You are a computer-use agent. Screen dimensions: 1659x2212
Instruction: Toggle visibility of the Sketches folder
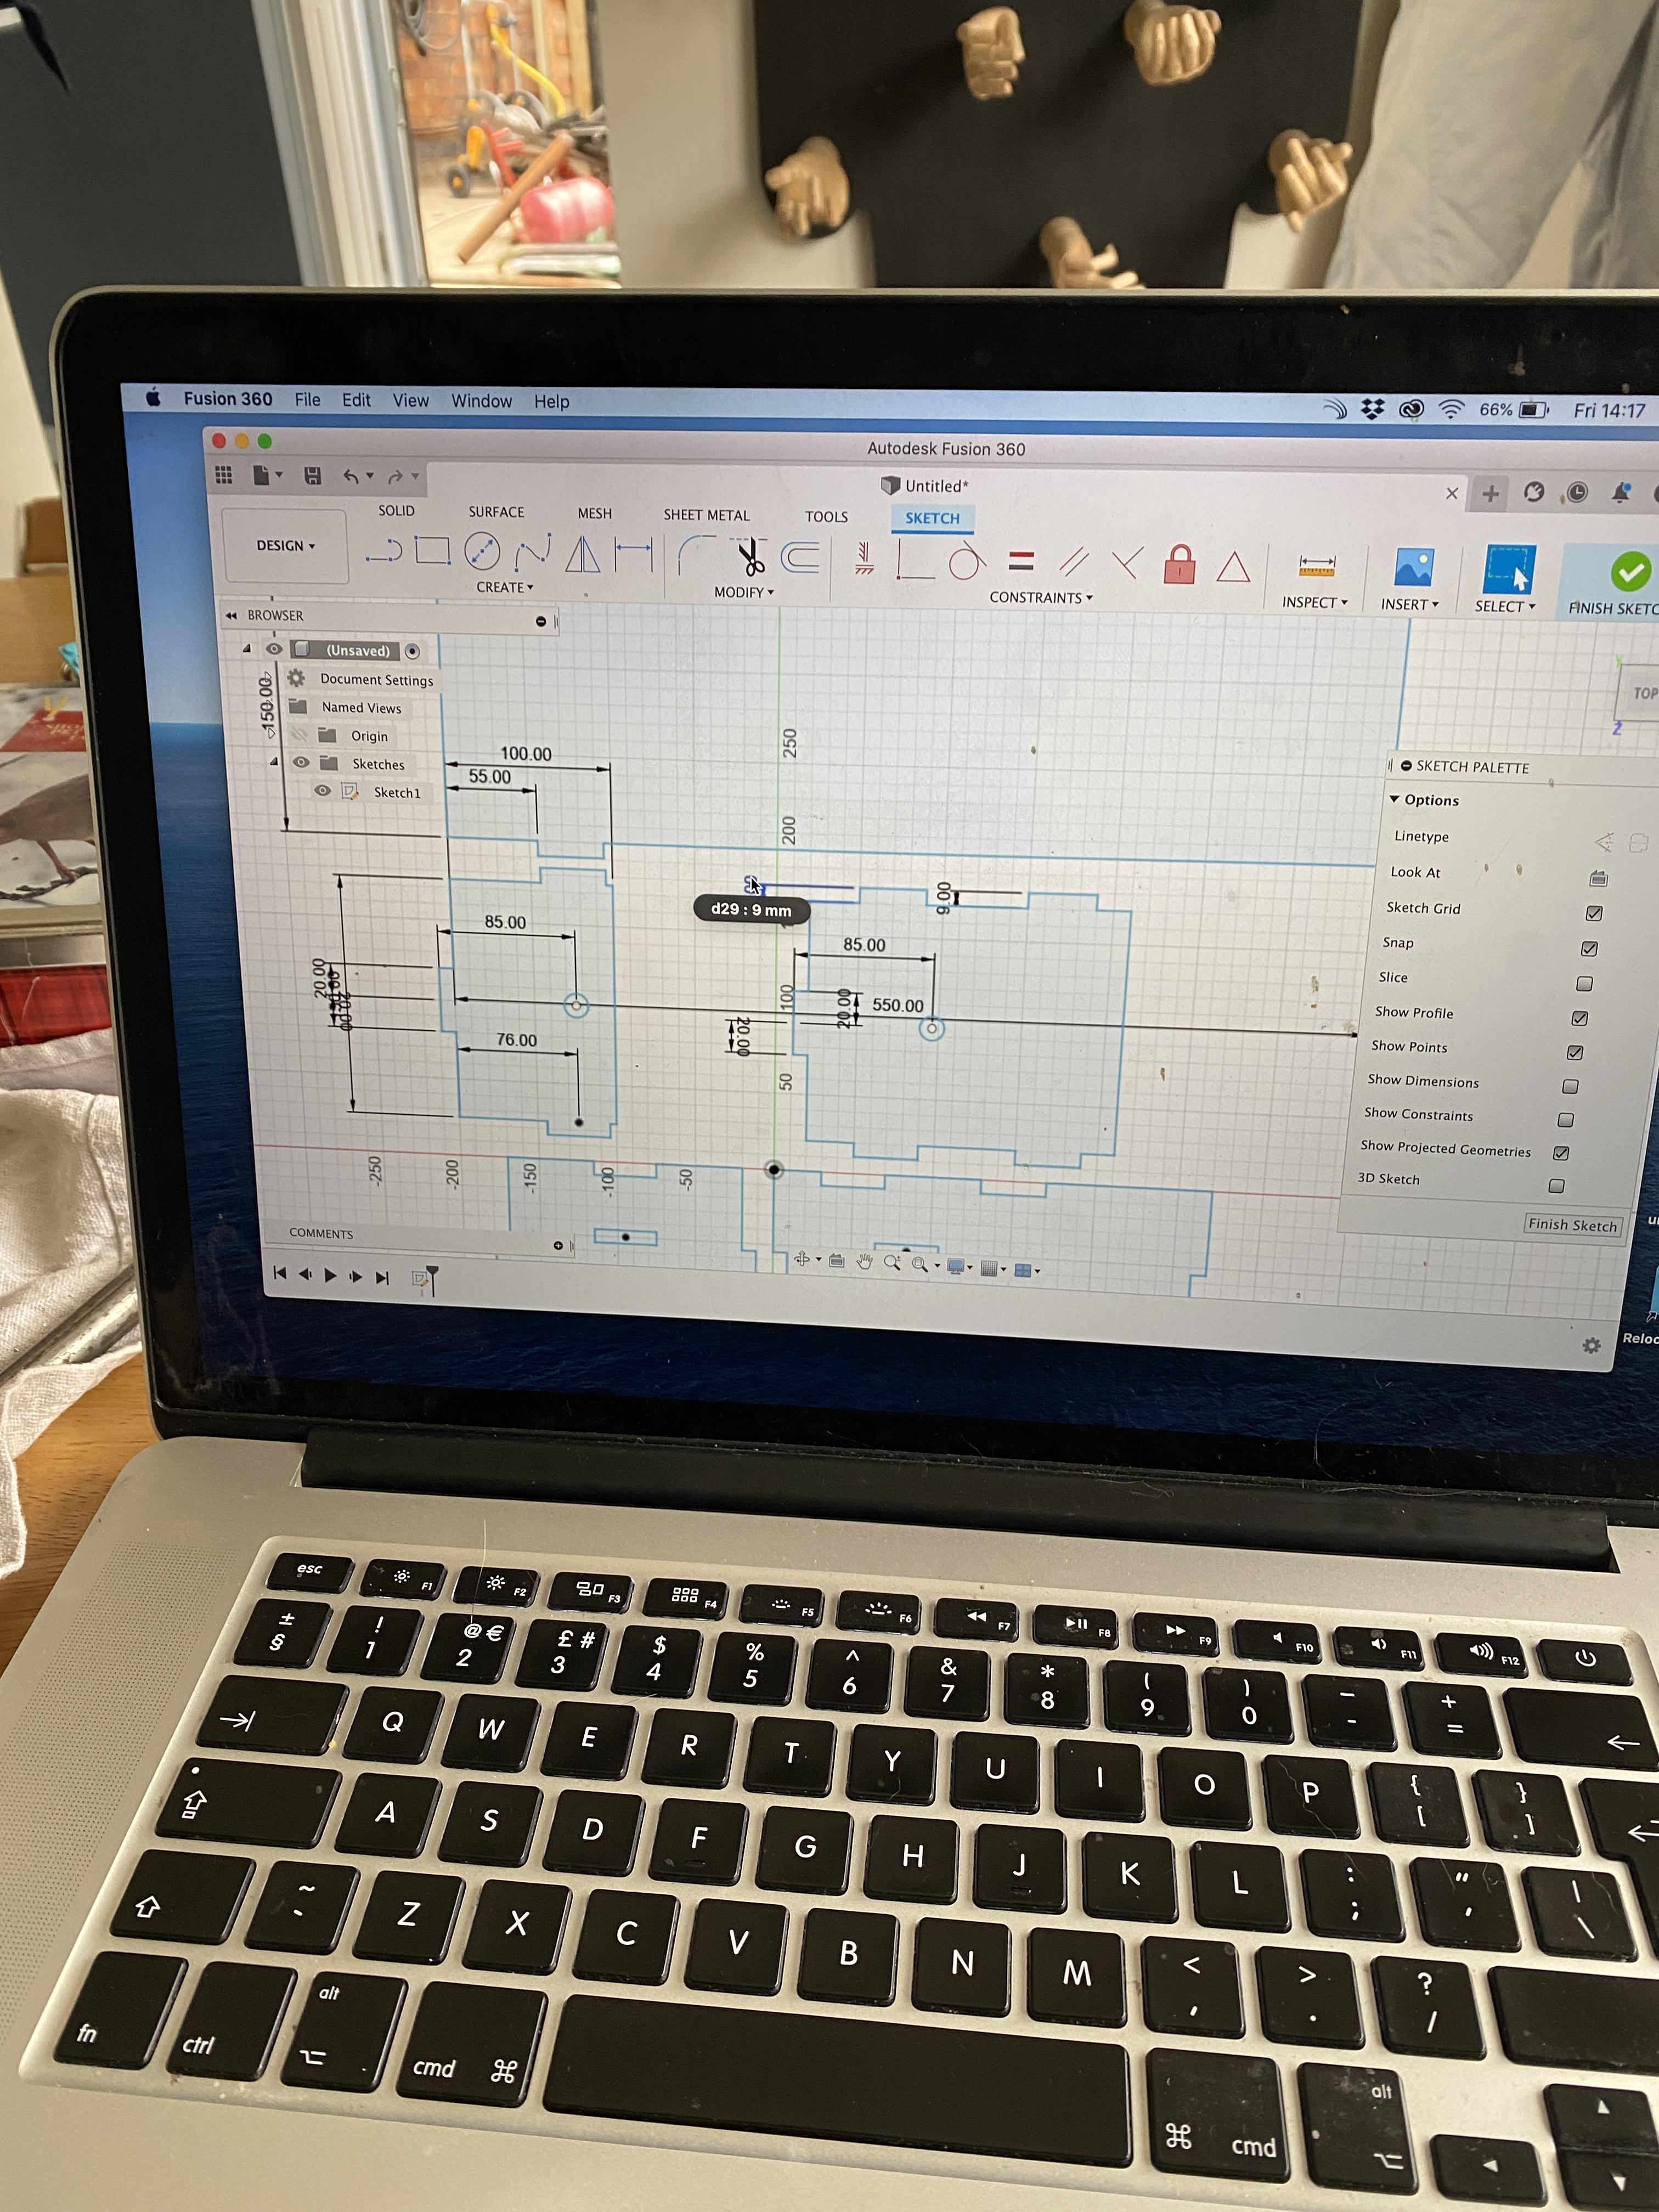click(300, 762)
